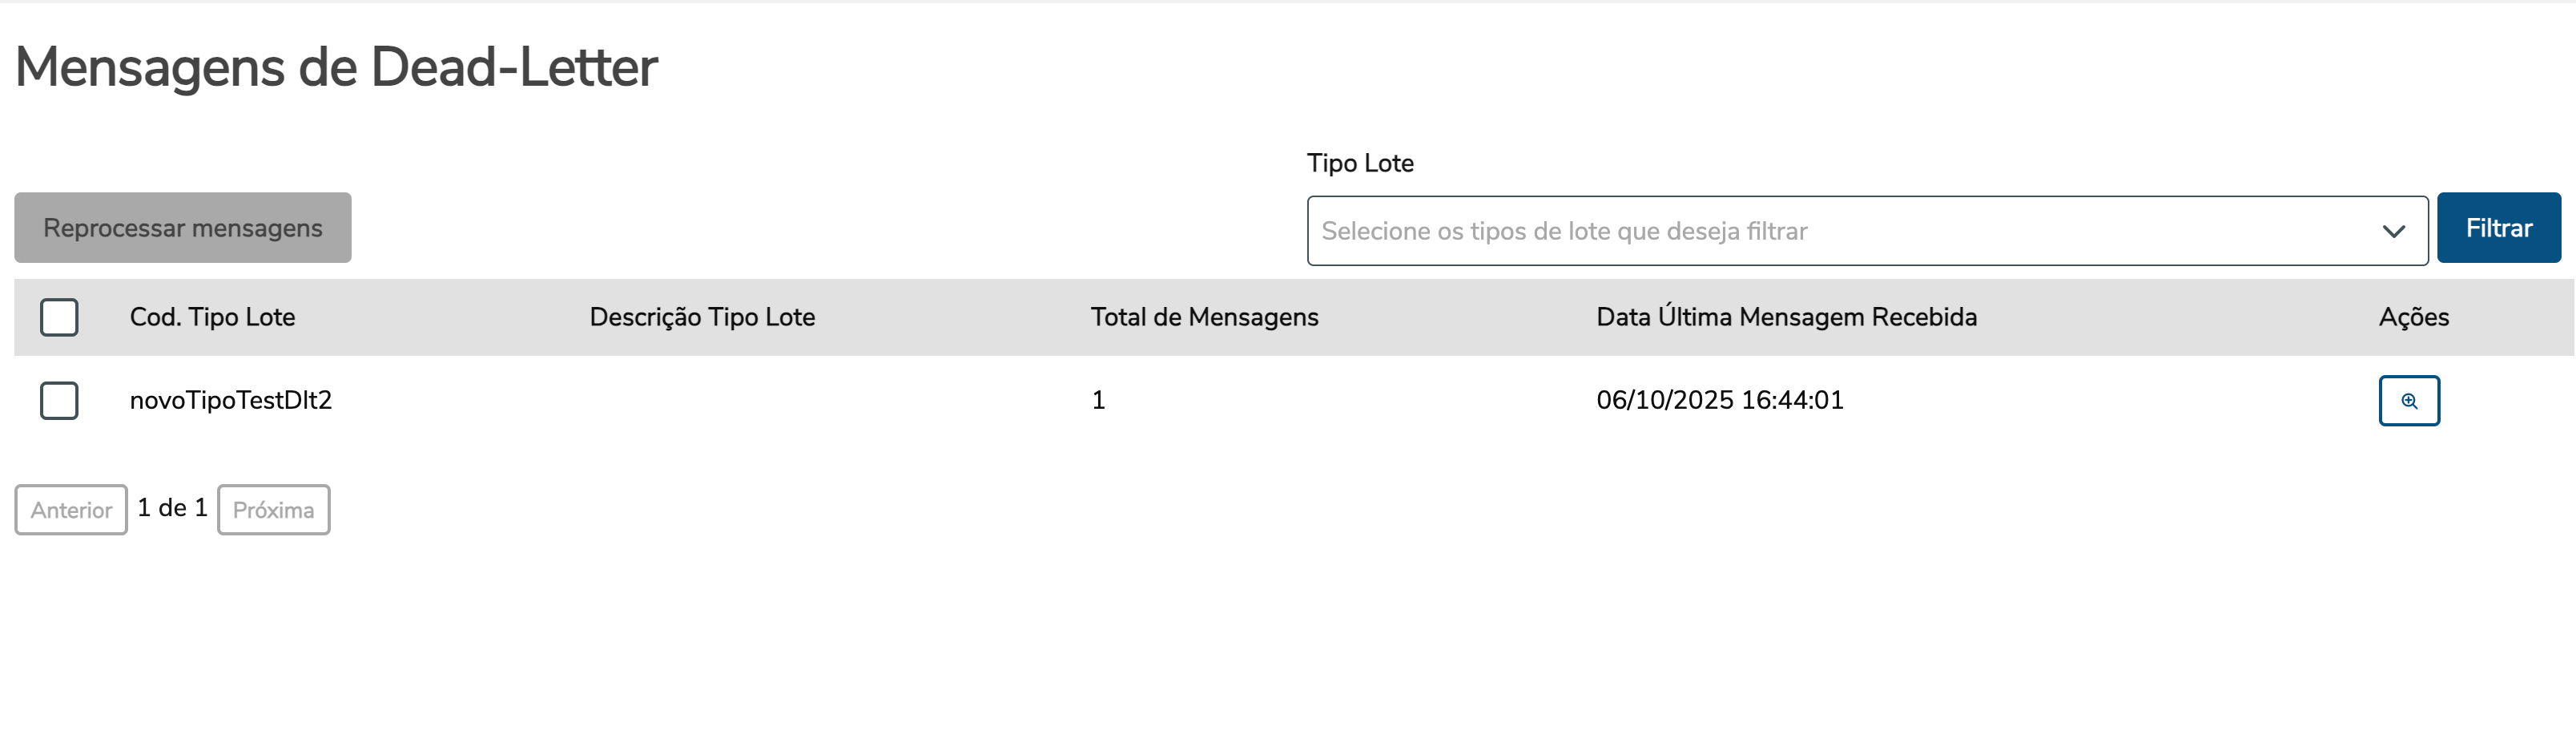Image resolution: width=2576 pixels, height=755 pixels.
Task: Click the Tipo Lote field label
Action: [1360, 163]
